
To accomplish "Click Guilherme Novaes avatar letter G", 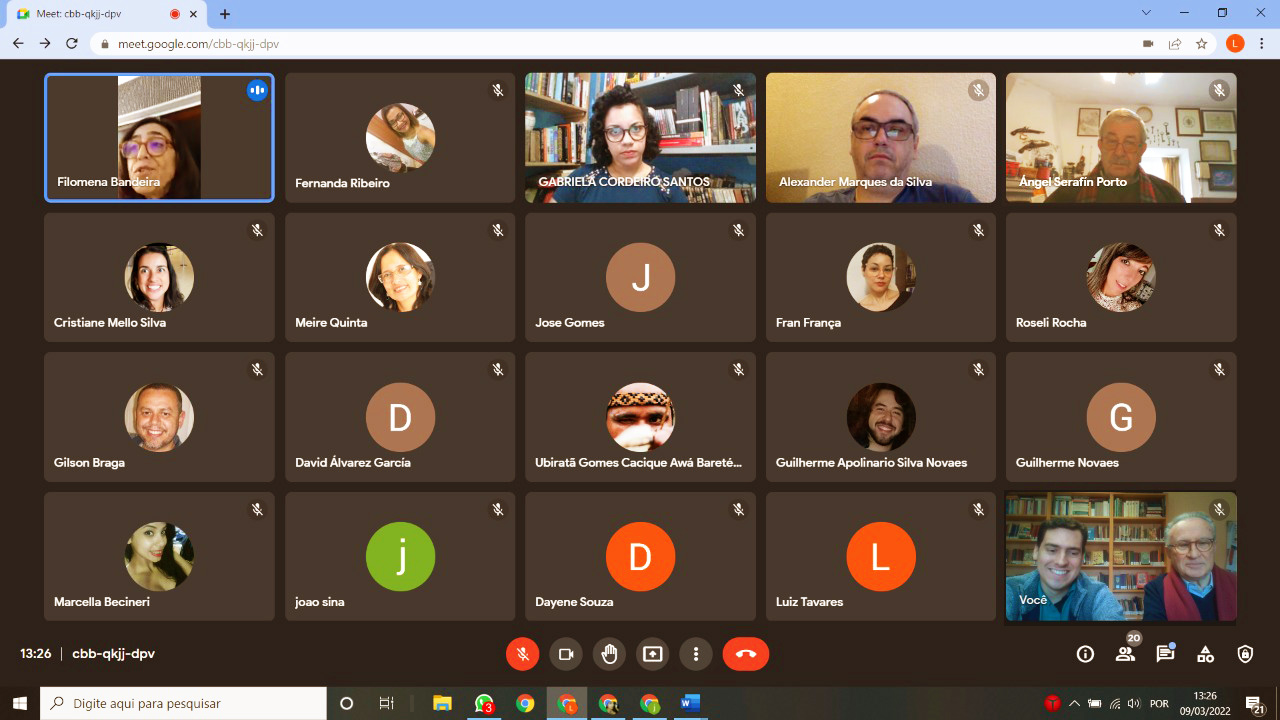I will (1121, 417).
